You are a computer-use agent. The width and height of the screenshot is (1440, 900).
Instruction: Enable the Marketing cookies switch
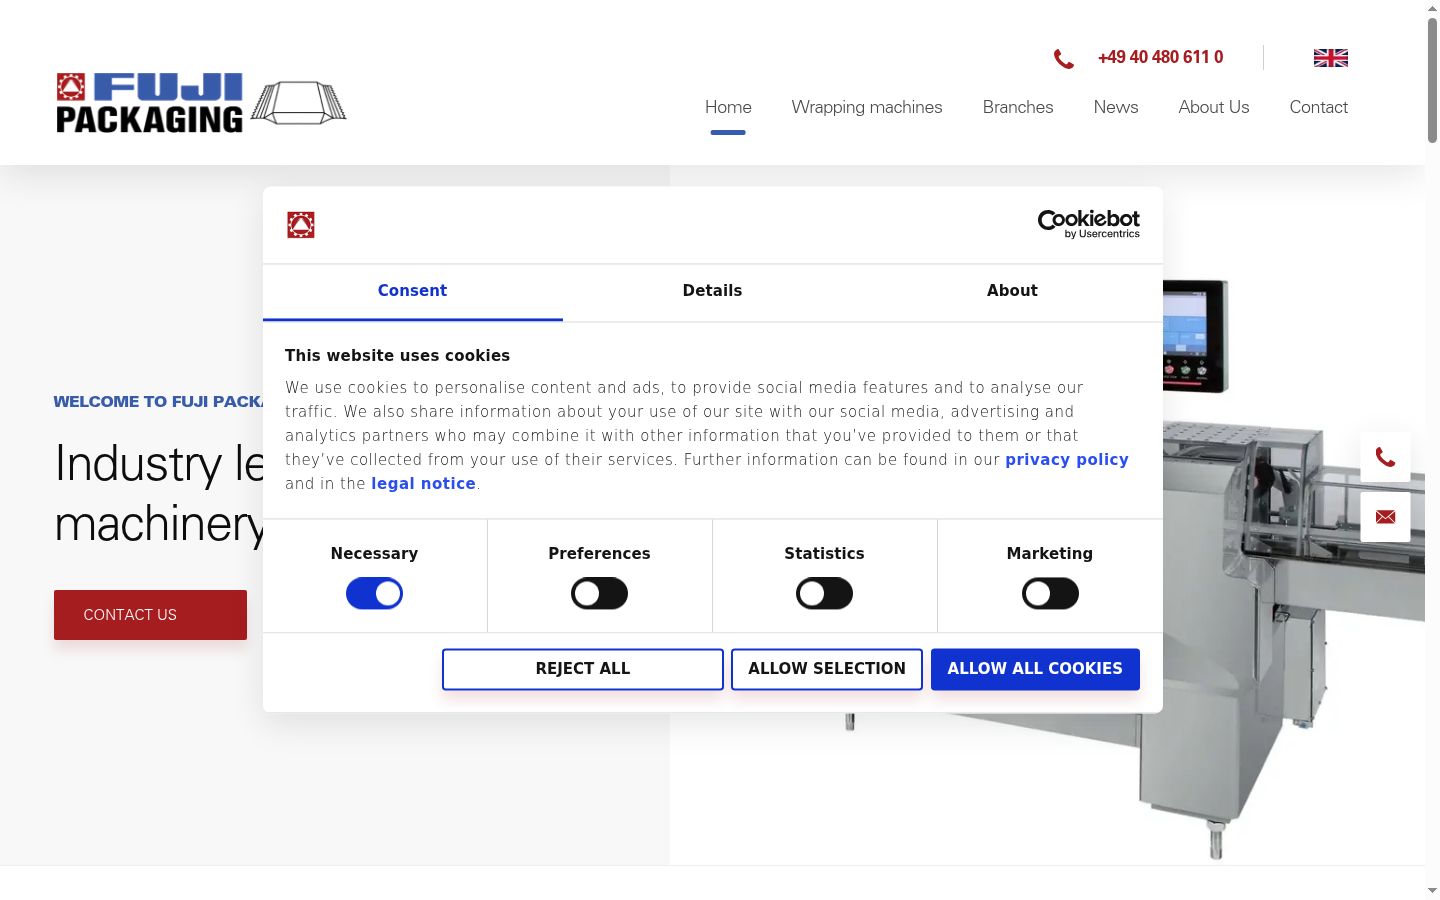tap(1050, 594)
